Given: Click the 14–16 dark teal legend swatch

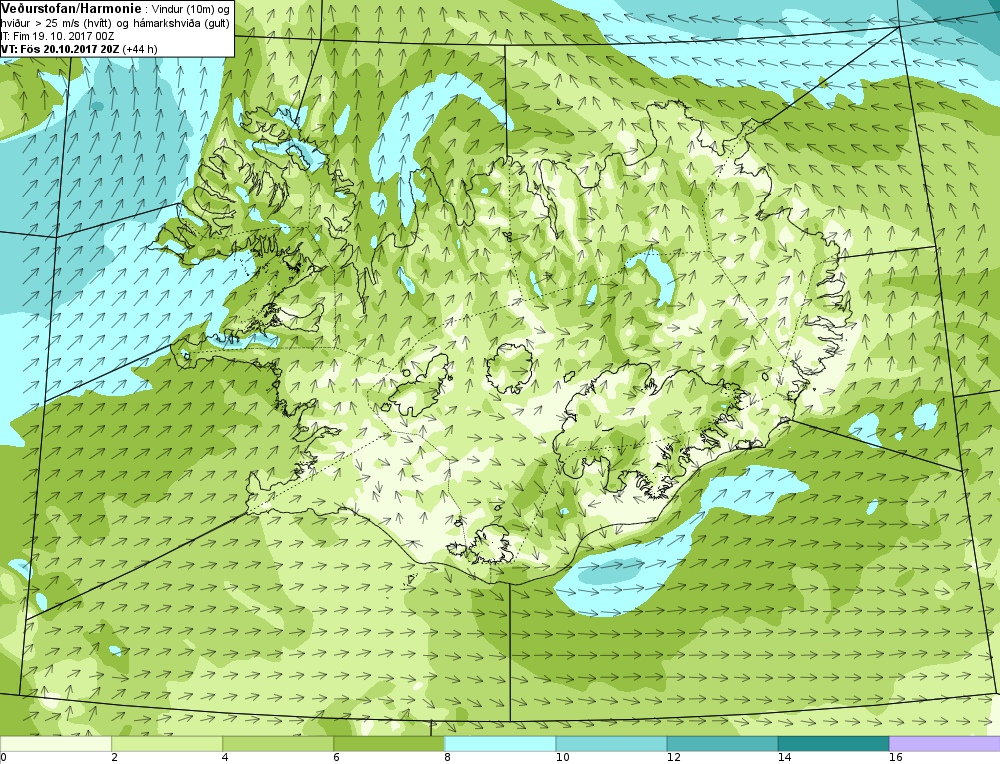Looking at the screenshot, I should 834,744.
